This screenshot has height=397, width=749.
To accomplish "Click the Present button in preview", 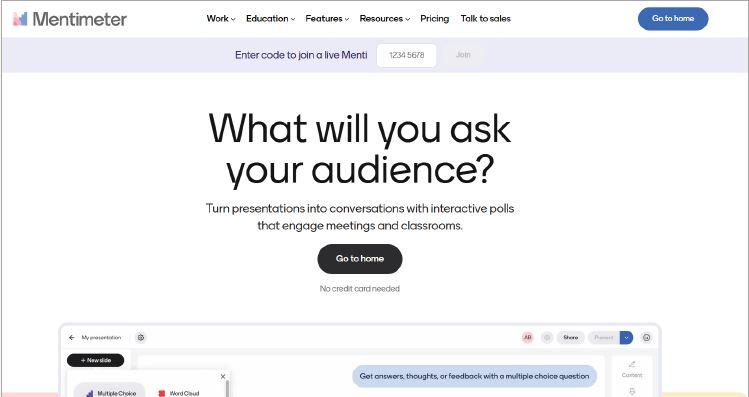I will click(x=604, y=337).
